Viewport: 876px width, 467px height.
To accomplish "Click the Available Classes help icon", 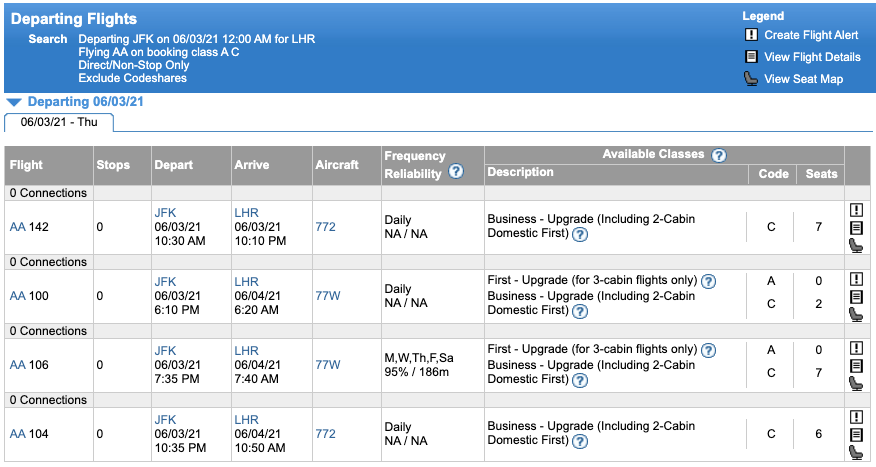I will tap(718, 155).
